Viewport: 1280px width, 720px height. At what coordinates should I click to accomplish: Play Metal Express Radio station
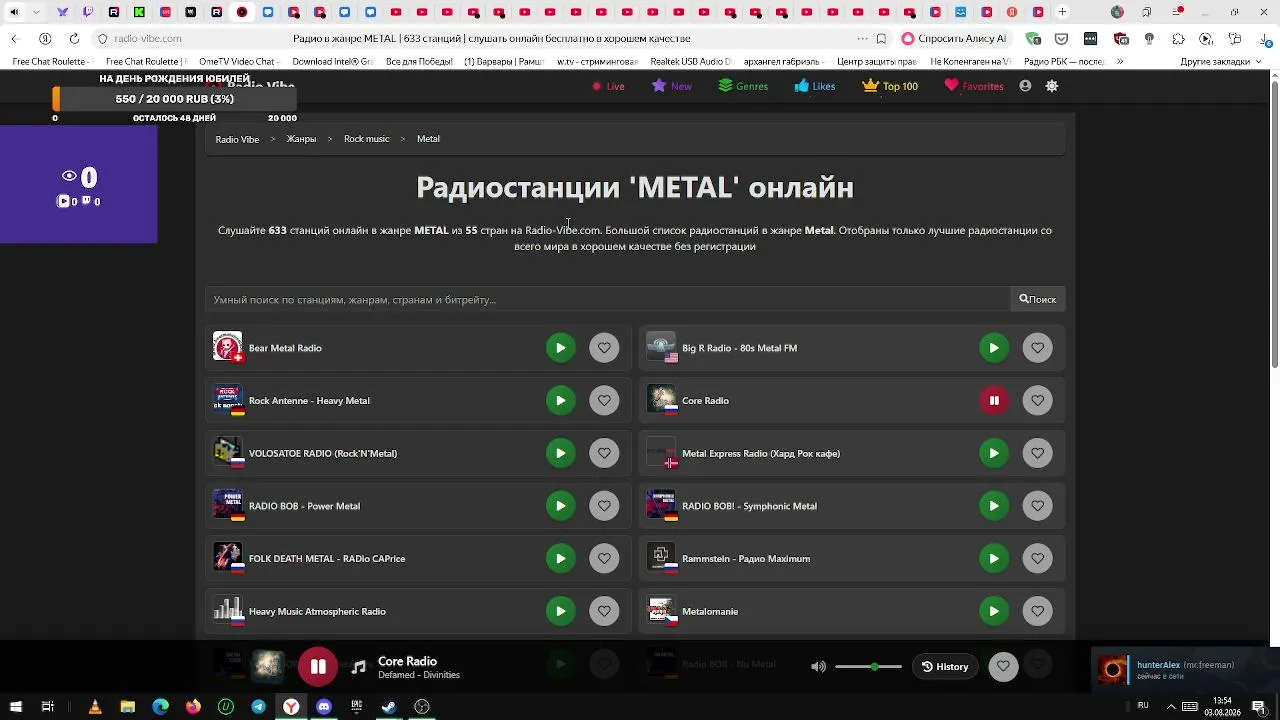pyautogui.click(x=994, y=453)
